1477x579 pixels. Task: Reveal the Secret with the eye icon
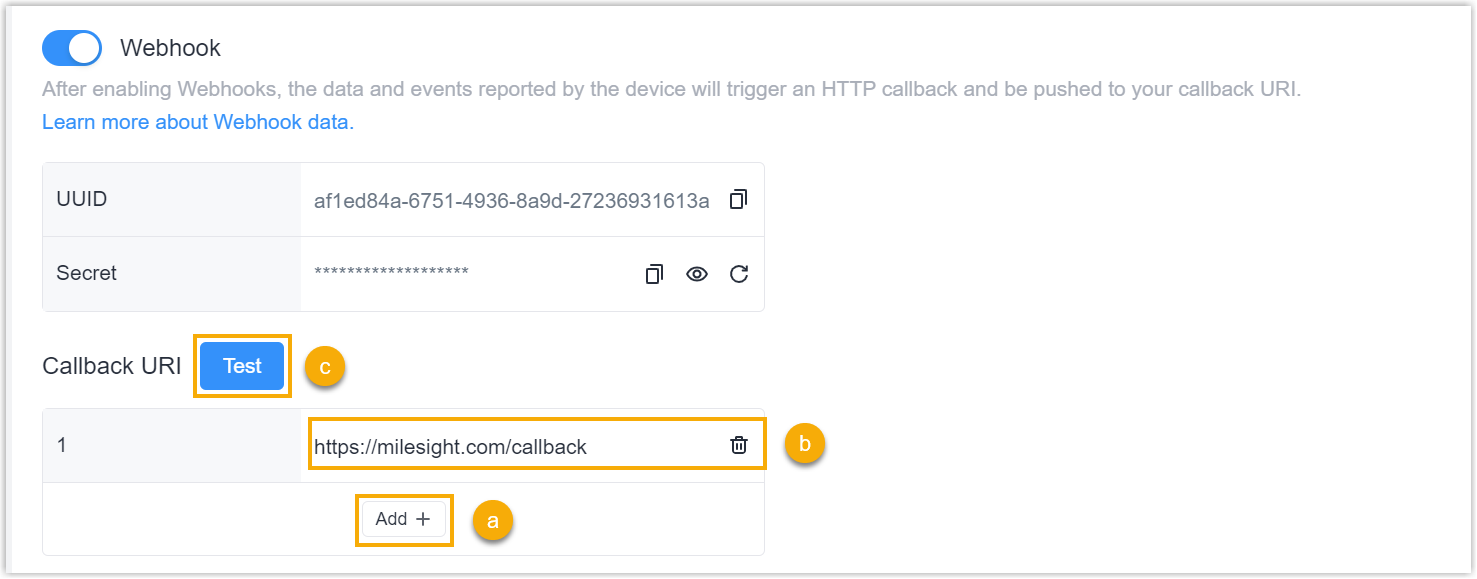pyautogui.click(x=697, y=274)
